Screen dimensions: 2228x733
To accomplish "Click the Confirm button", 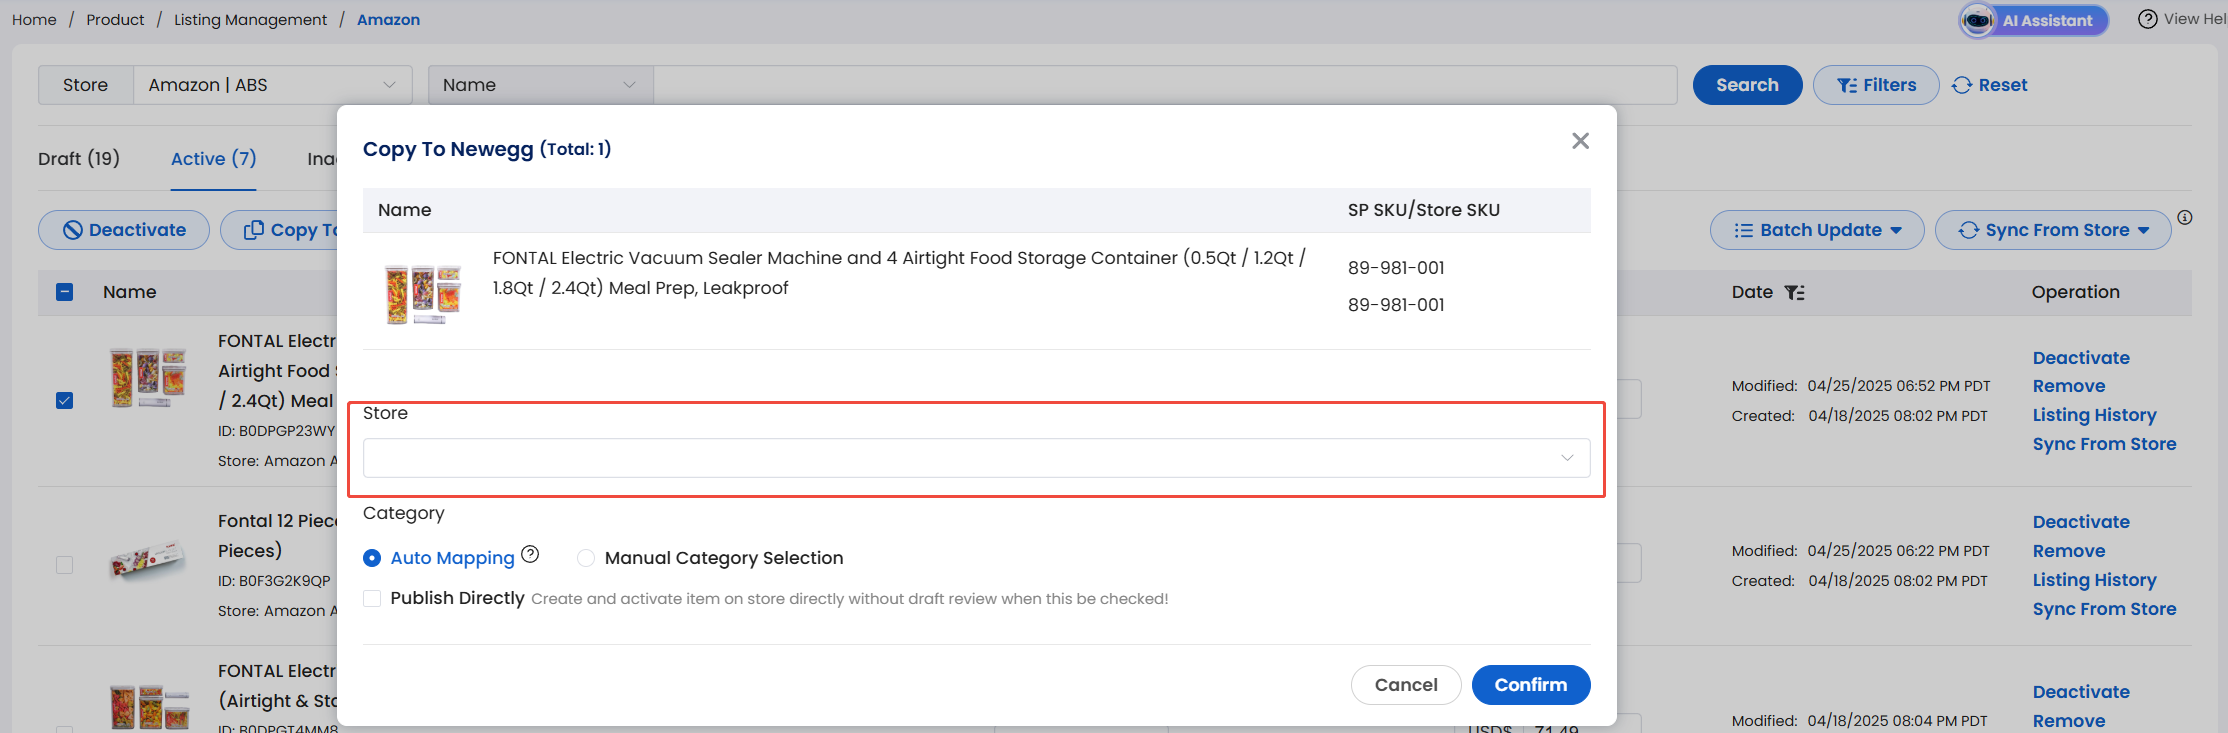I will click(1531, 685).
